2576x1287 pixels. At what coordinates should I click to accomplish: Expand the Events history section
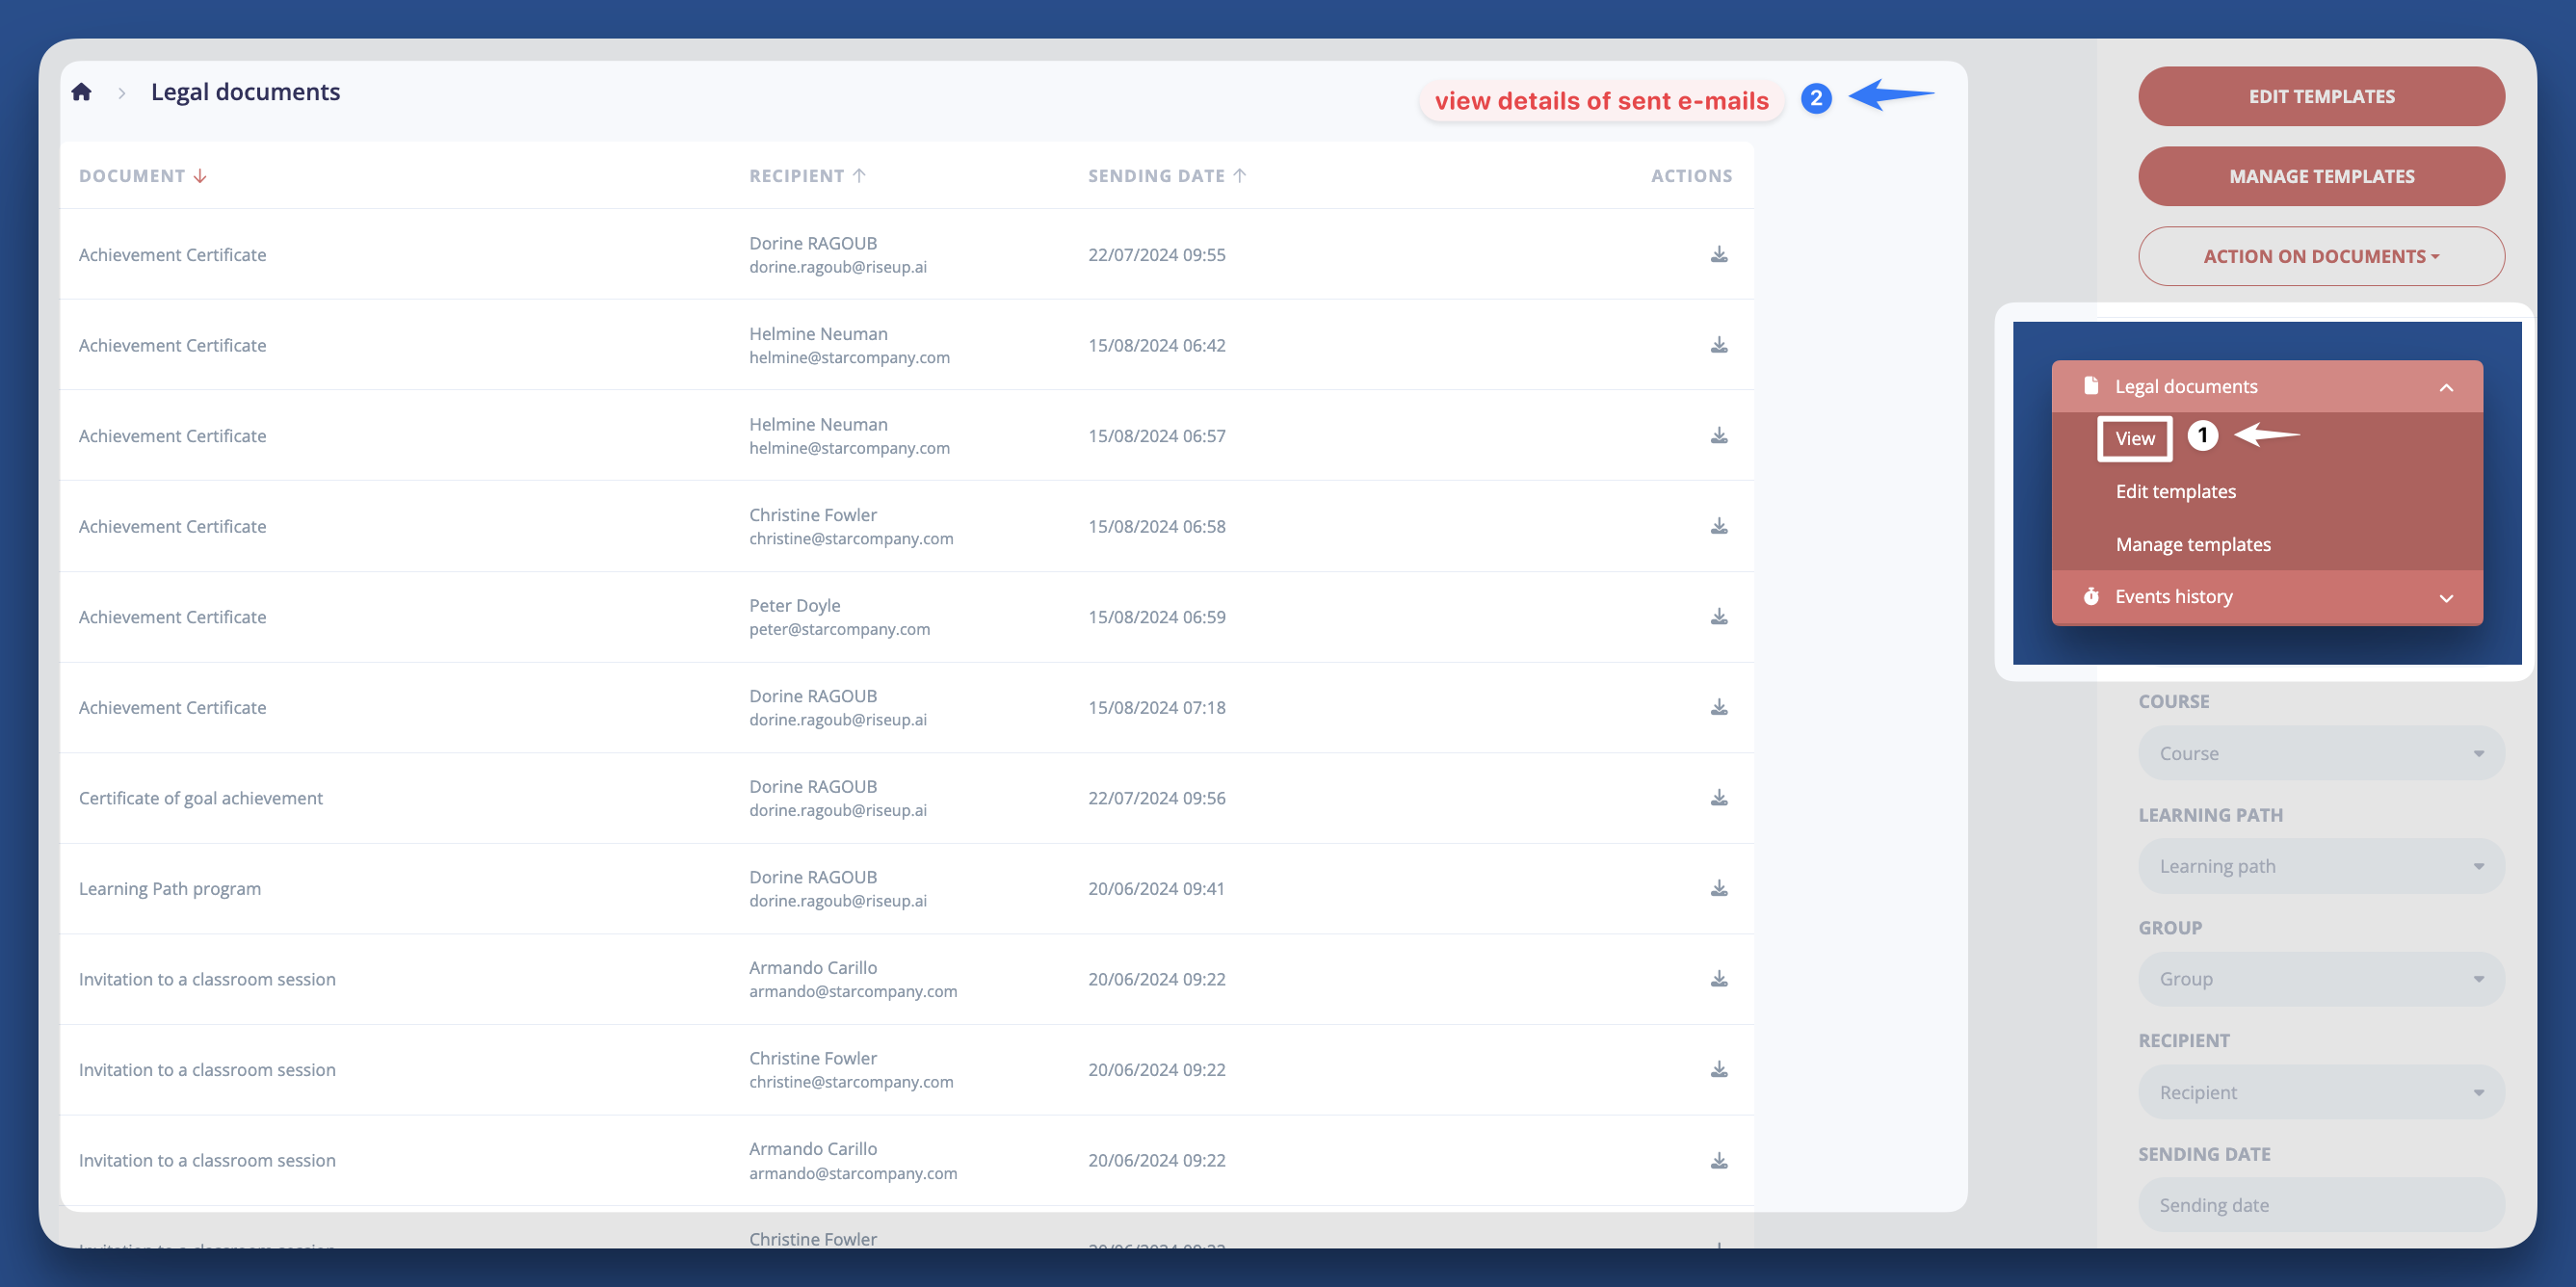2447,597
